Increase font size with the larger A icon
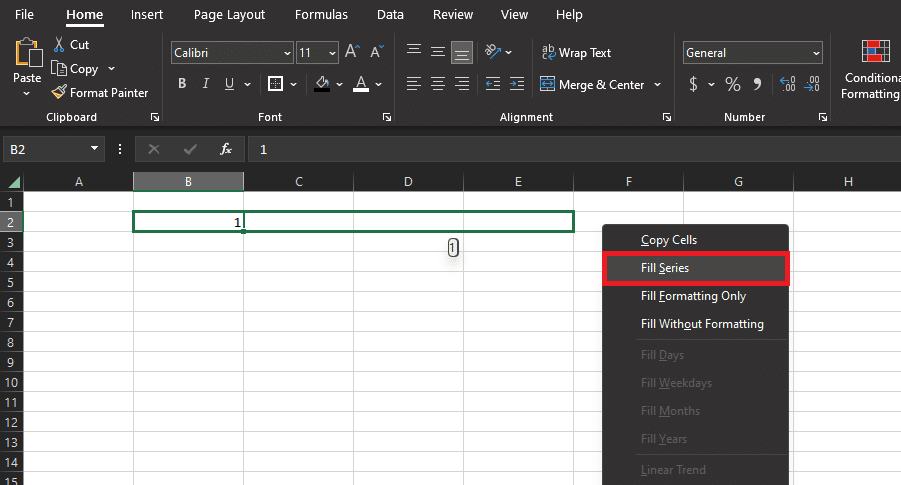The image size is (901, 485). point(351,52)
